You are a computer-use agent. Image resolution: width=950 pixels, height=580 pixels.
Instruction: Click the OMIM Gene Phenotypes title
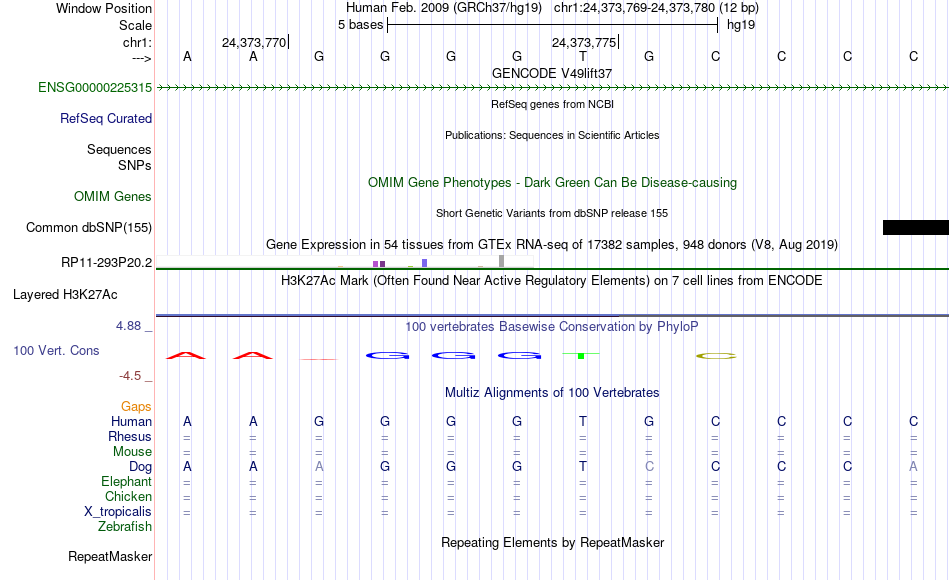(552, 182)
